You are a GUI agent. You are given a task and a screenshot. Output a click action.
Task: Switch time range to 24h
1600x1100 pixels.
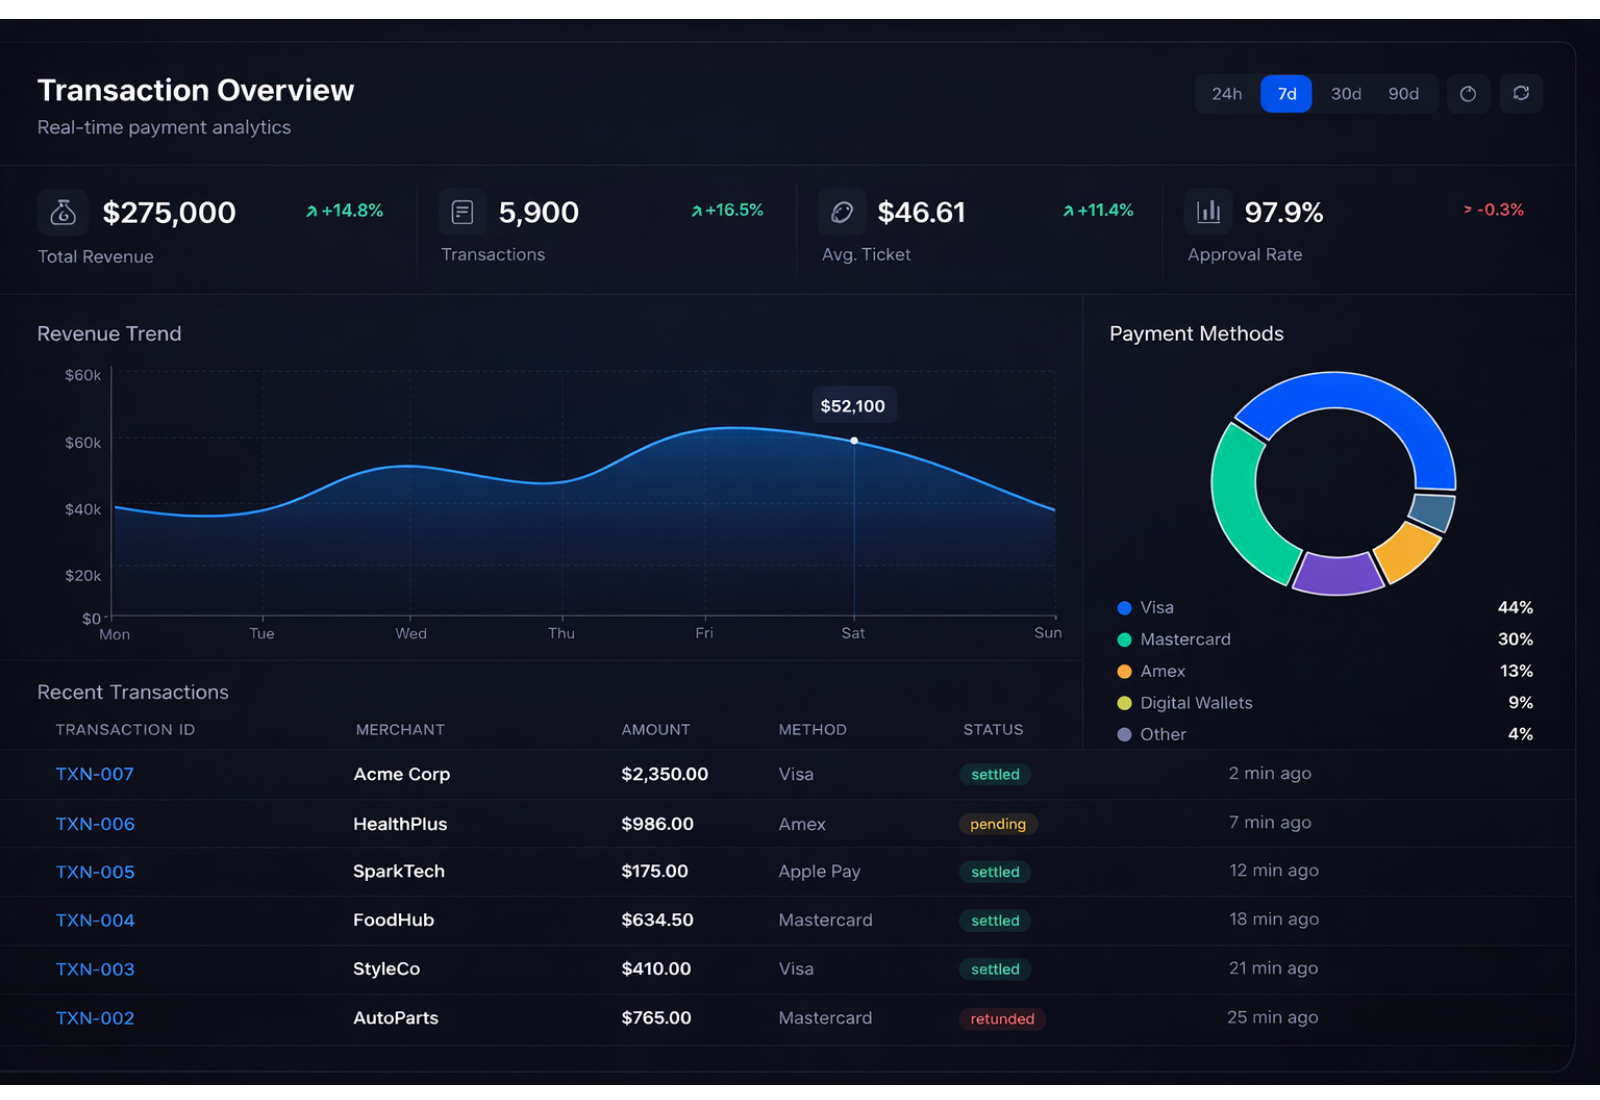coord(1226,94)
